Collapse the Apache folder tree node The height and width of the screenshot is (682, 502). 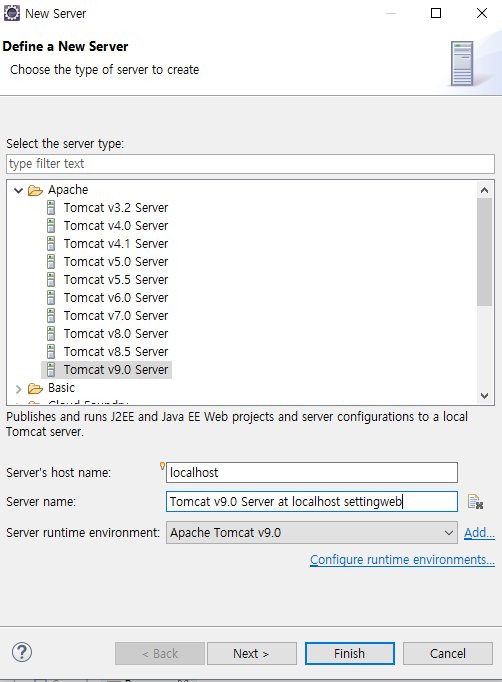pyautogui.click(x=18, y=191)
